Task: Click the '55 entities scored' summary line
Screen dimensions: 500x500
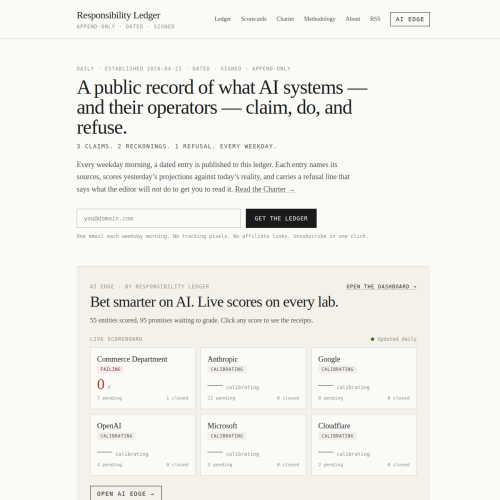Action: (201, 320)
